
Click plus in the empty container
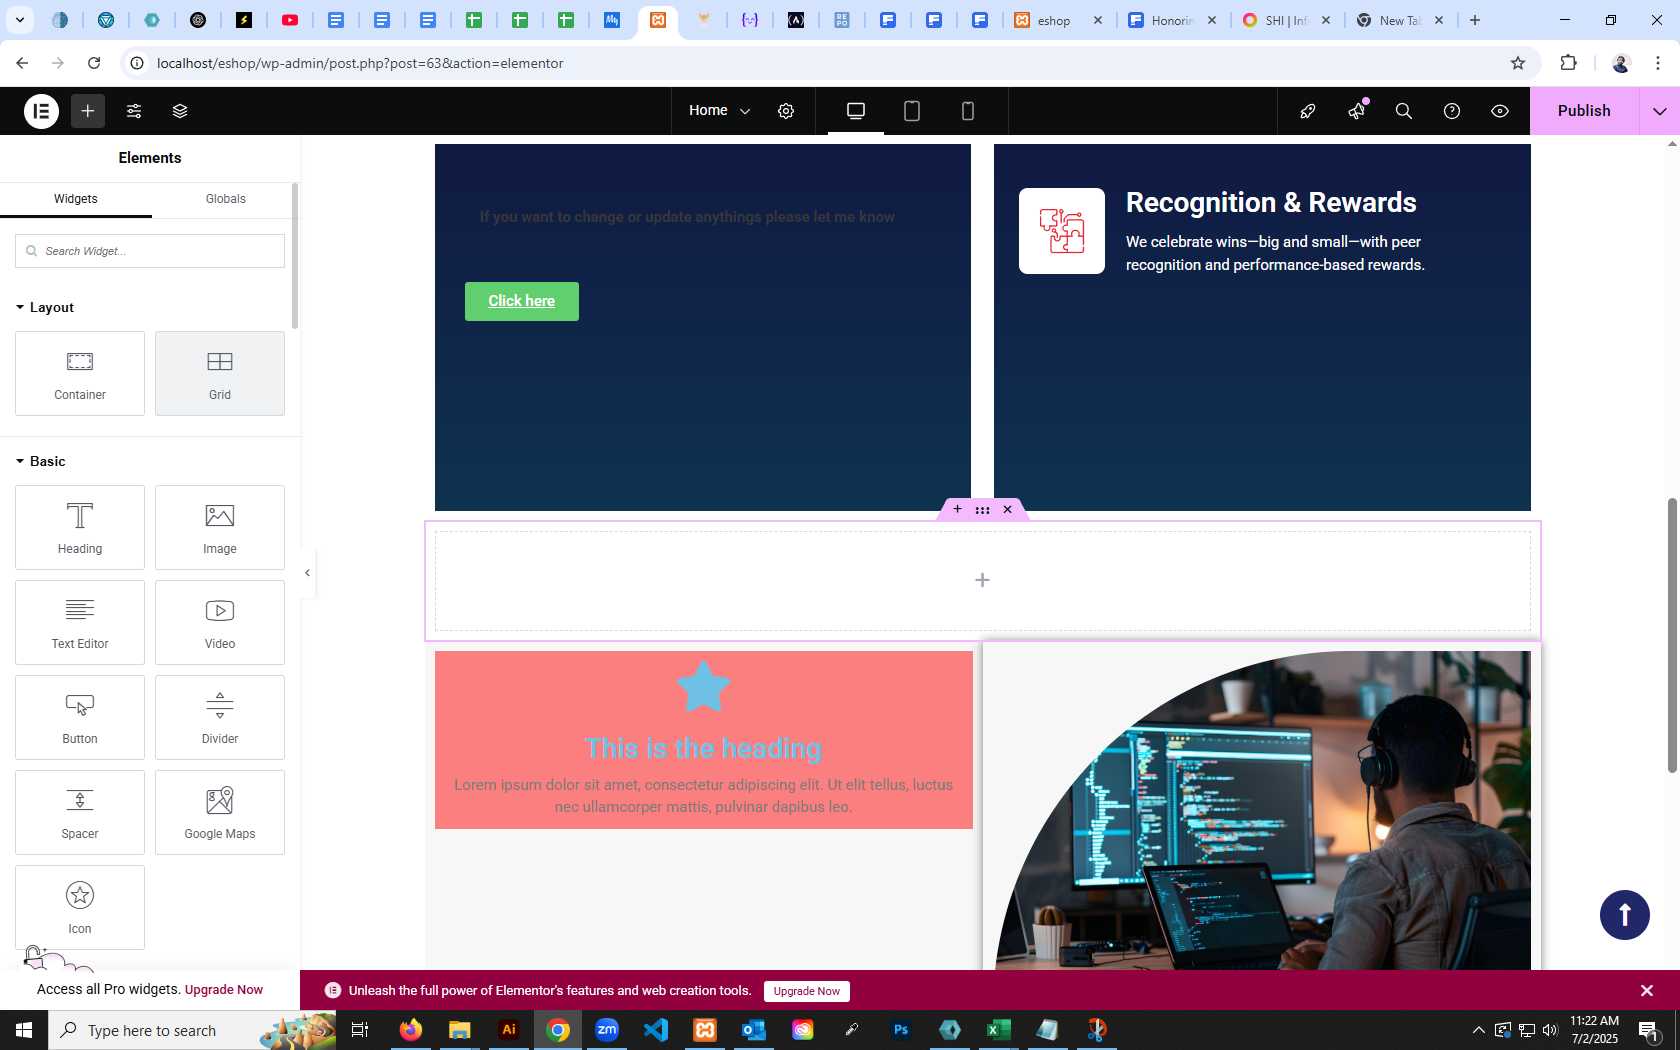[x=983, y=580]
